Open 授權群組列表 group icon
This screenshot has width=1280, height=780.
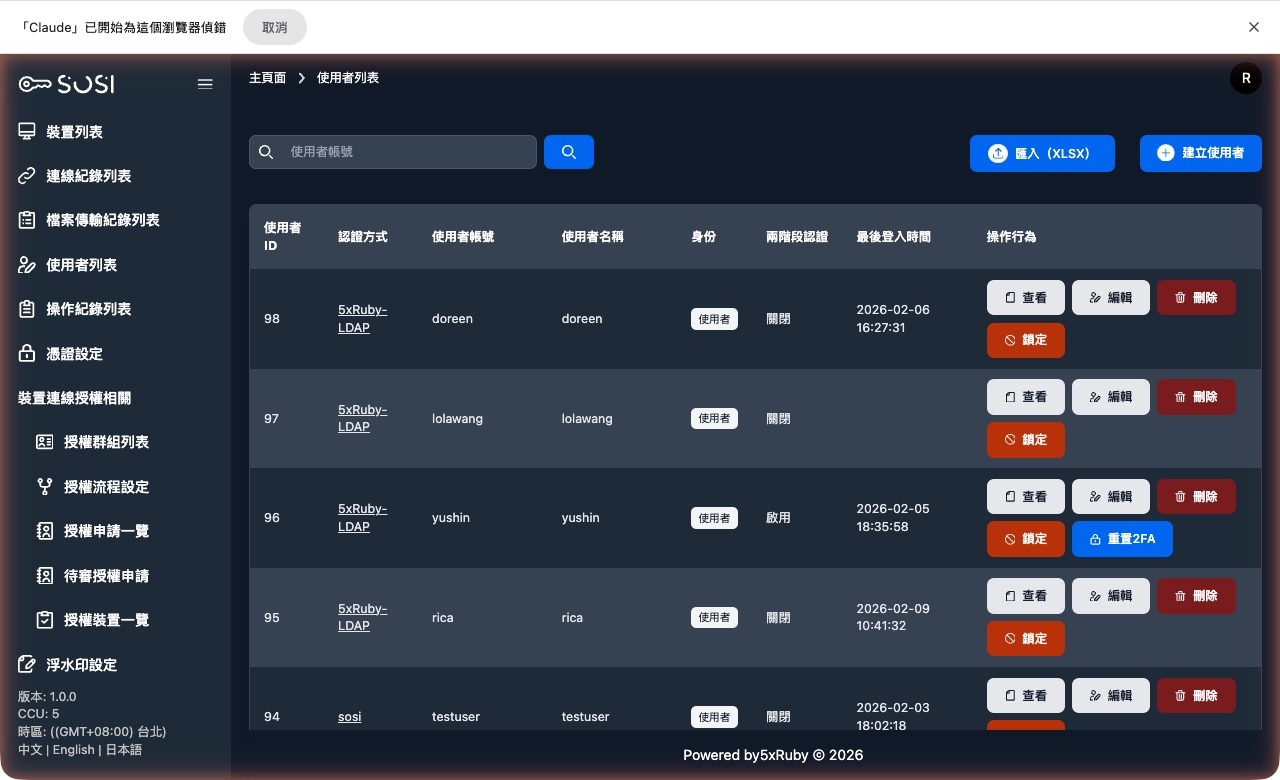pyautogui.click(x=45, y=442)
